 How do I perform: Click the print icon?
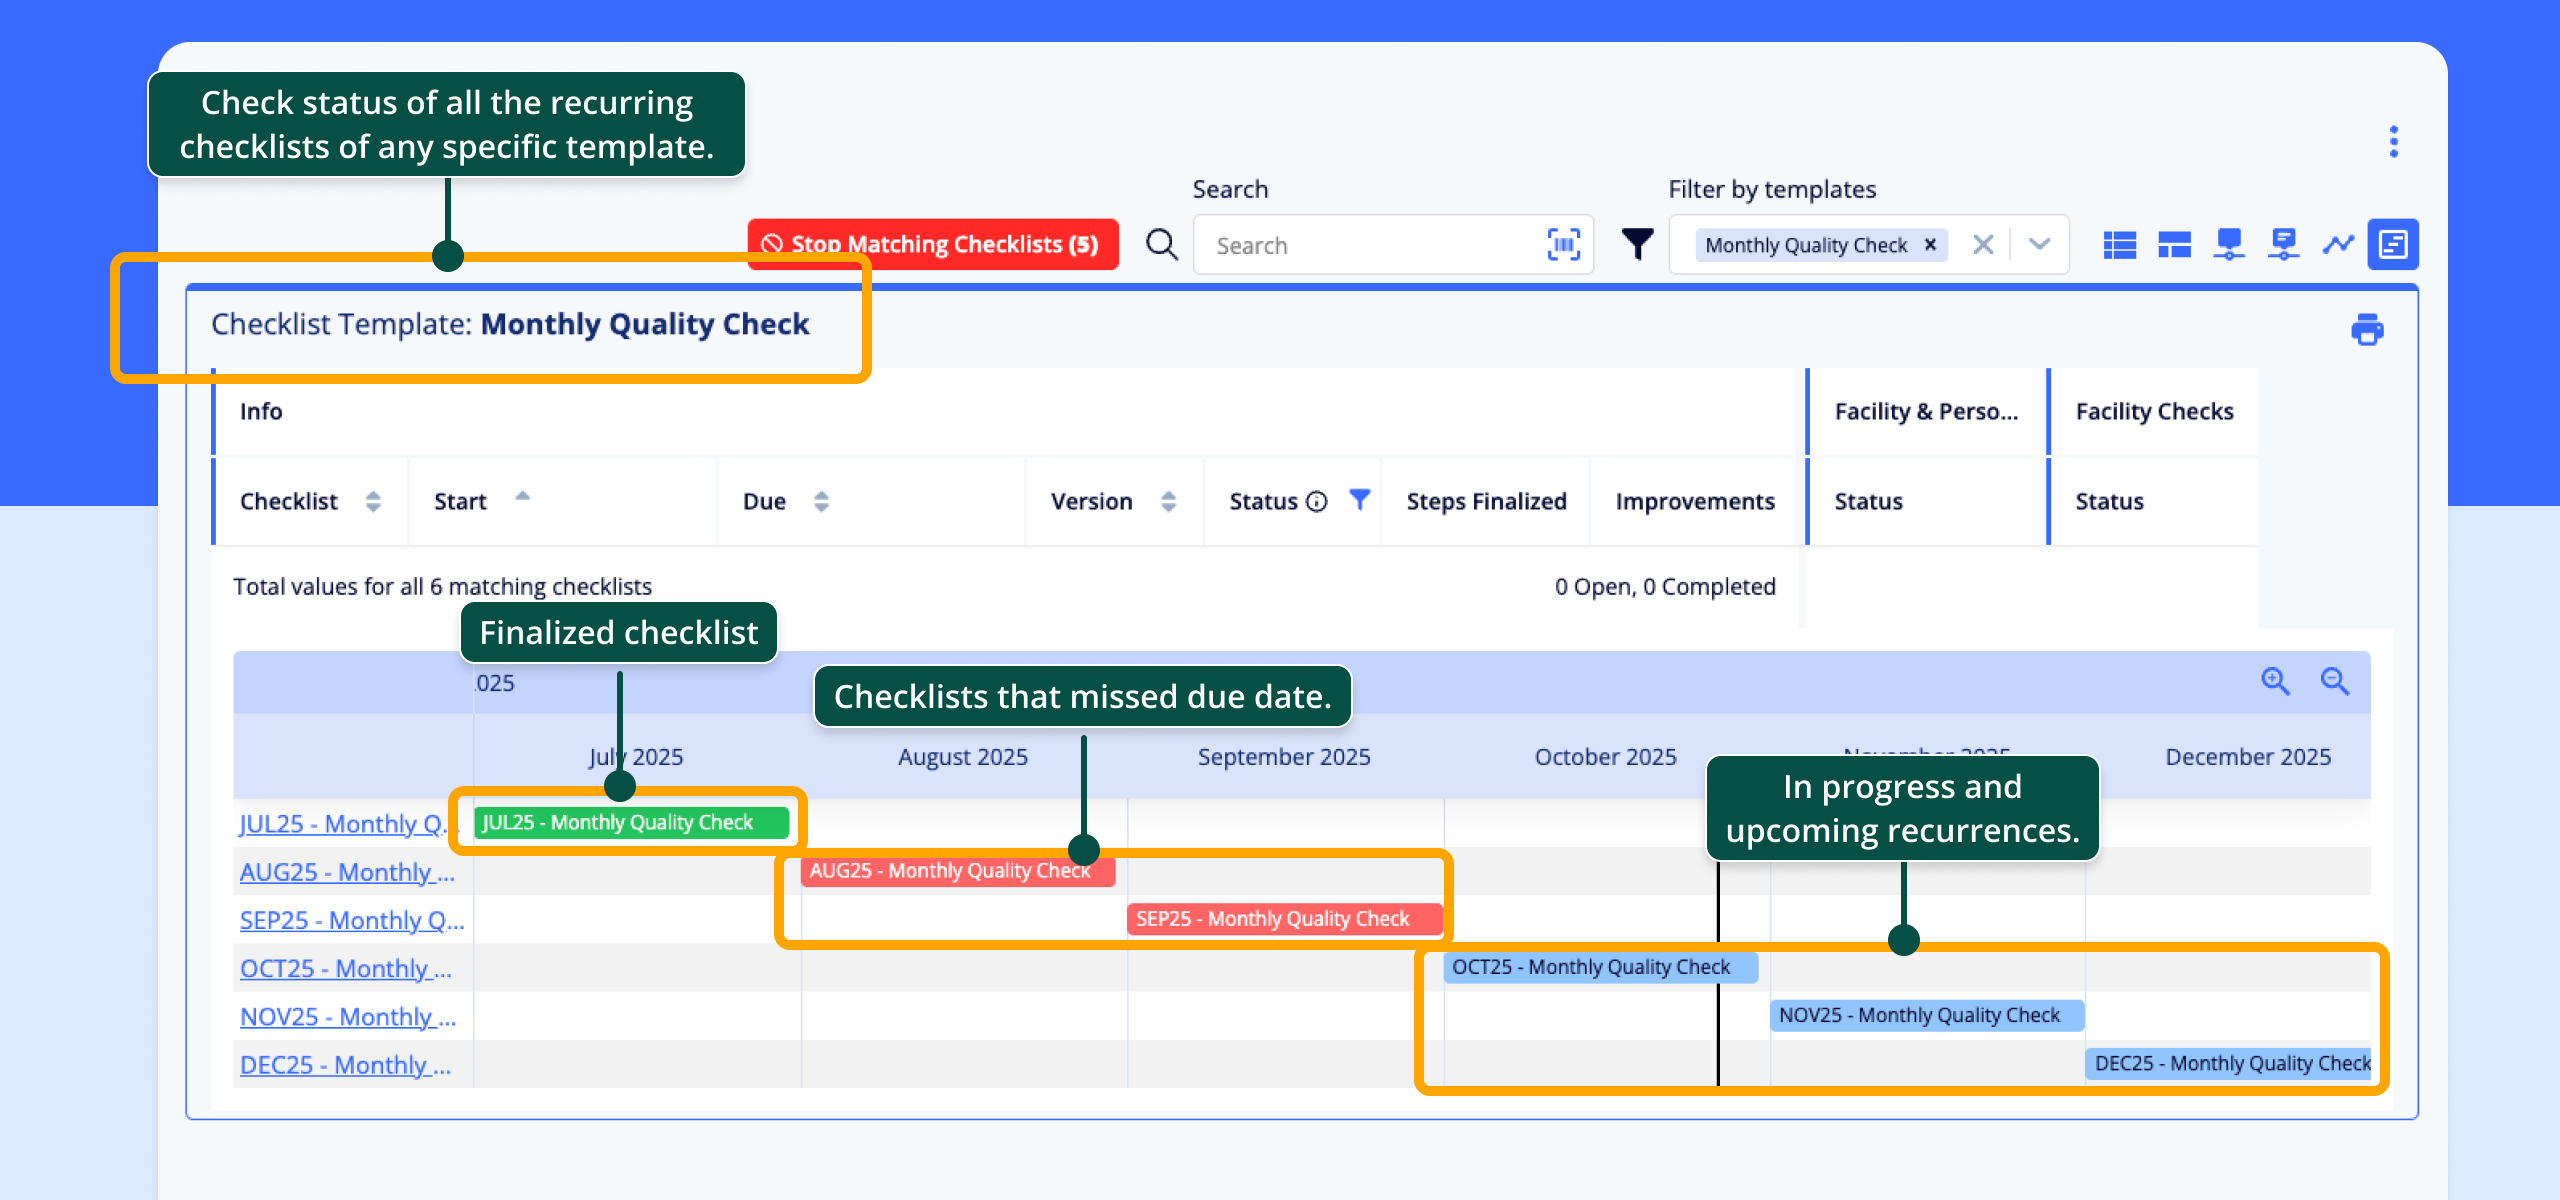click(x=2366, y=329)
